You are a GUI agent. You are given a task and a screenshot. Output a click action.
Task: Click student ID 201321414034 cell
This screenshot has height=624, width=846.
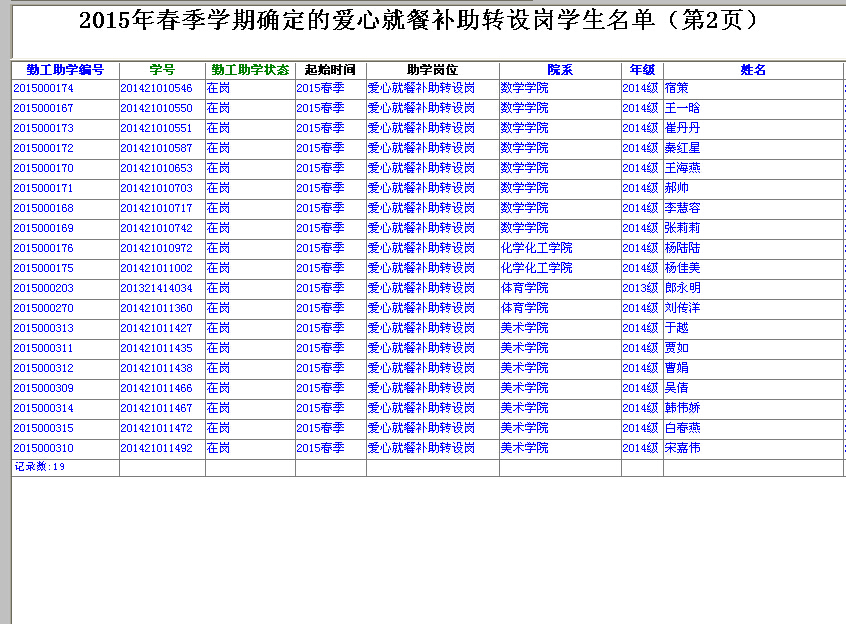(x=156, y=288)
